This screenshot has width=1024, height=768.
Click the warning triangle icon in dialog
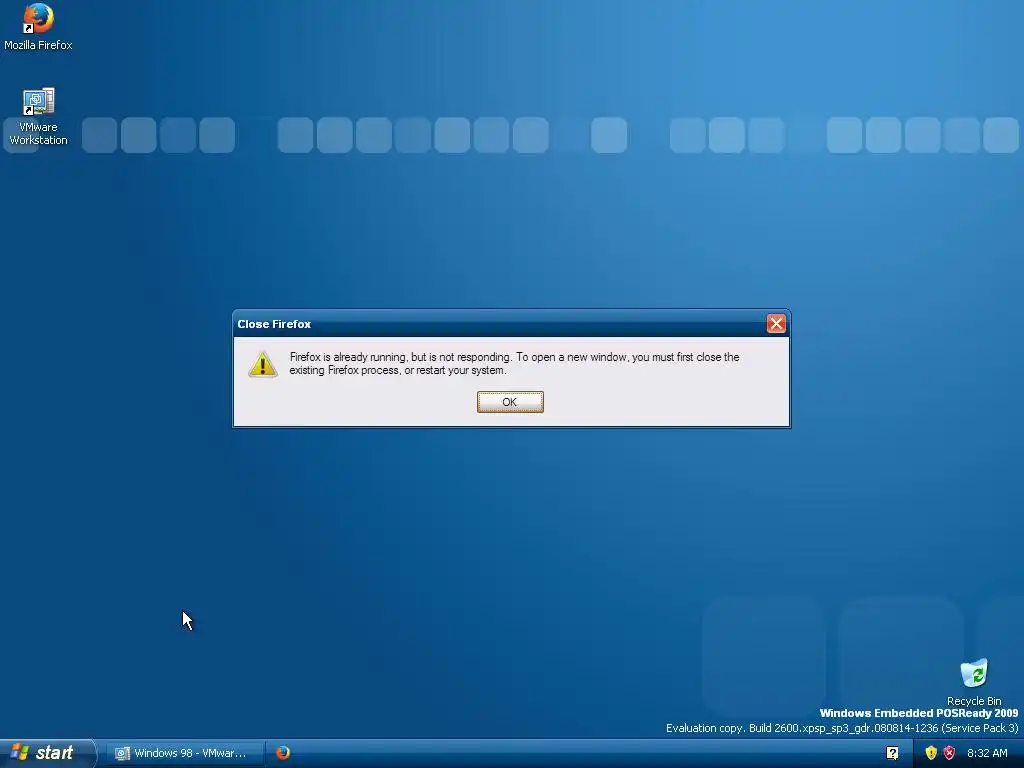tap(263, 364)
